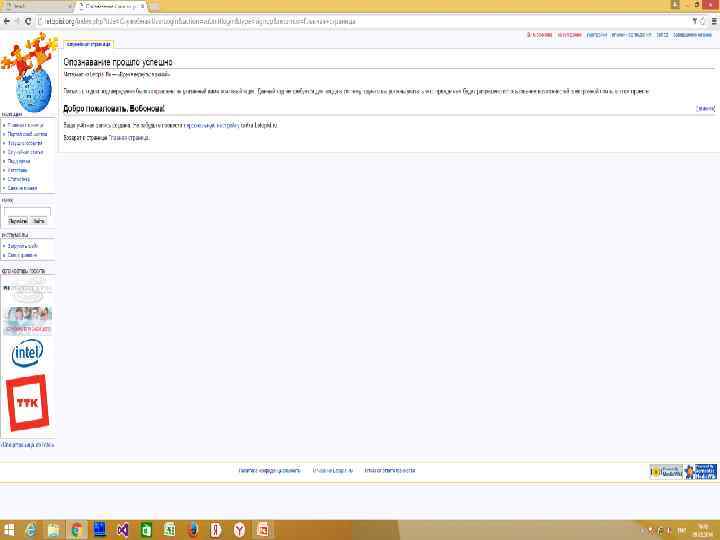
Task: Open the Windows Start button
Action: tap(9, 530)
